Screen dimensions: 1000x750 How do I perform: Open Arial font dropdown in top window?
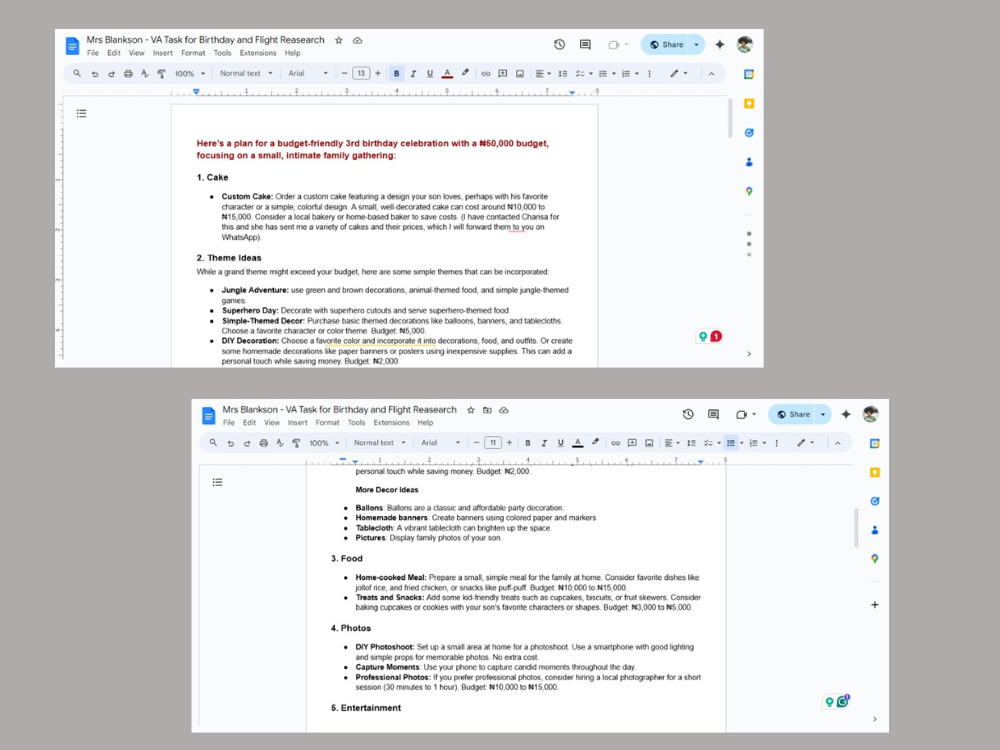pyautogui.click(x=308, y=73)
